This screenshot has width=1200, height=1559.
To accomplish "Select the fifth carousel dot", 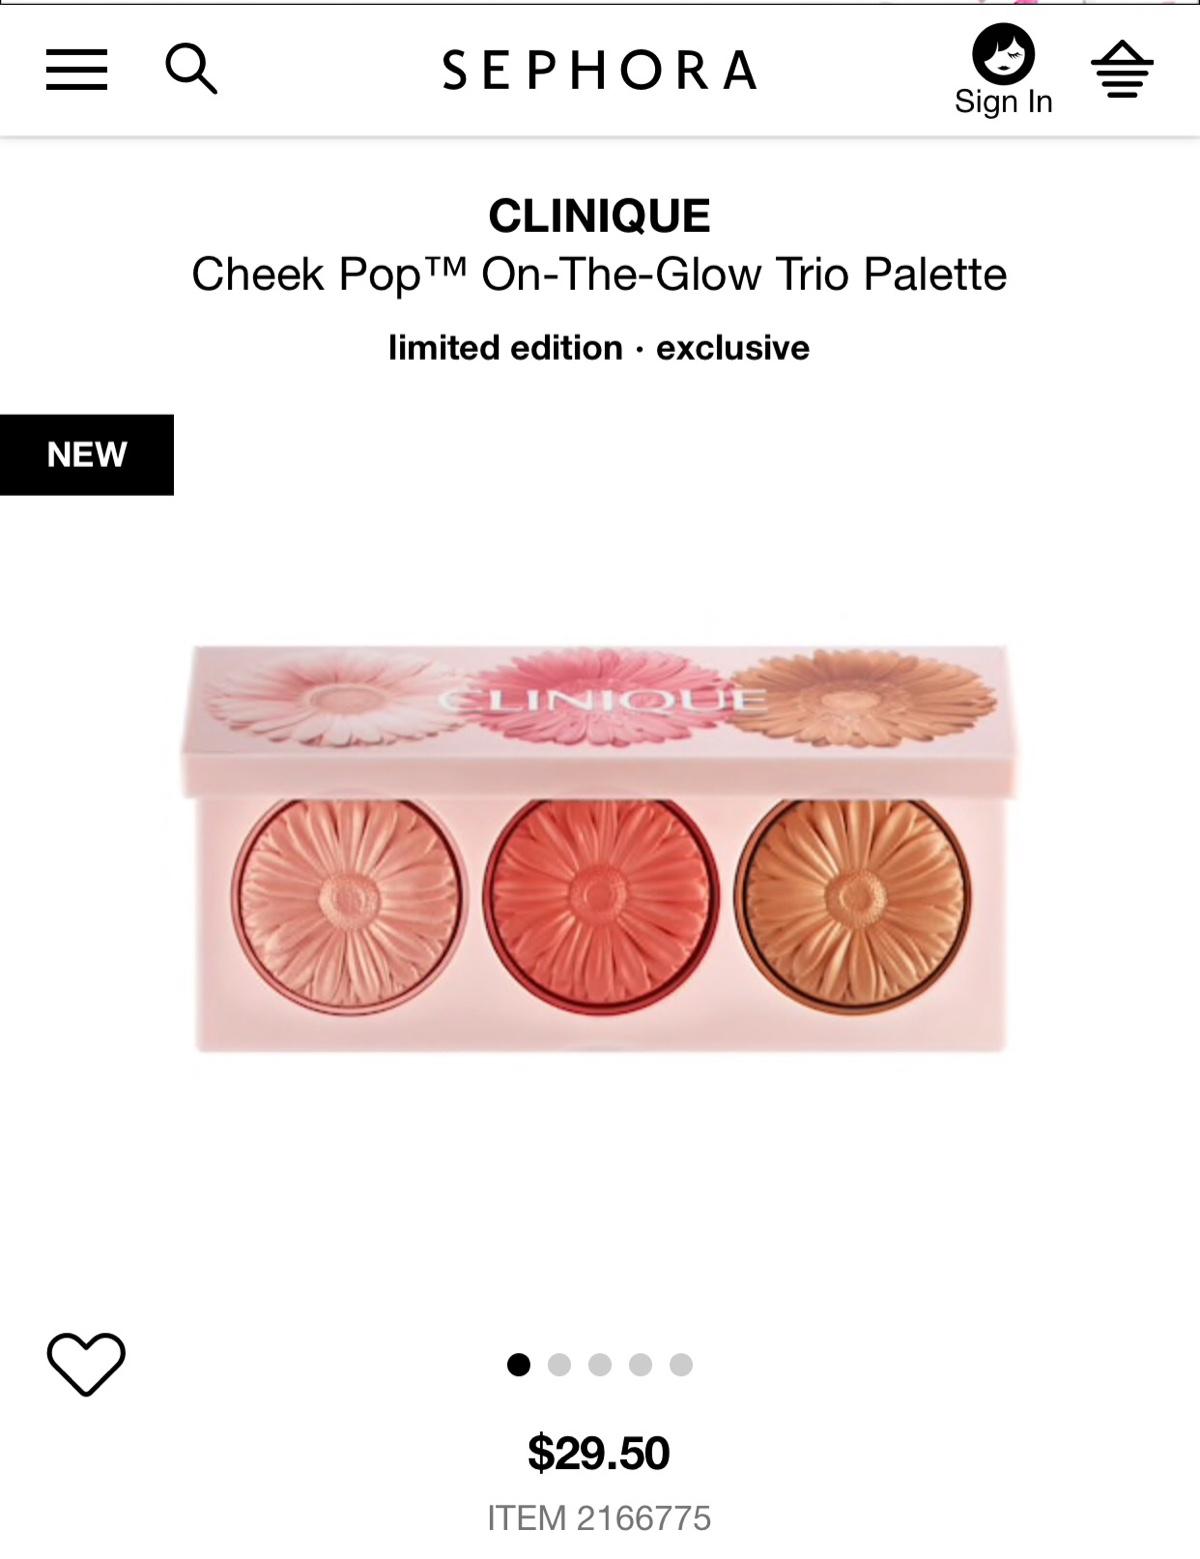I will tap(681, 1364).
